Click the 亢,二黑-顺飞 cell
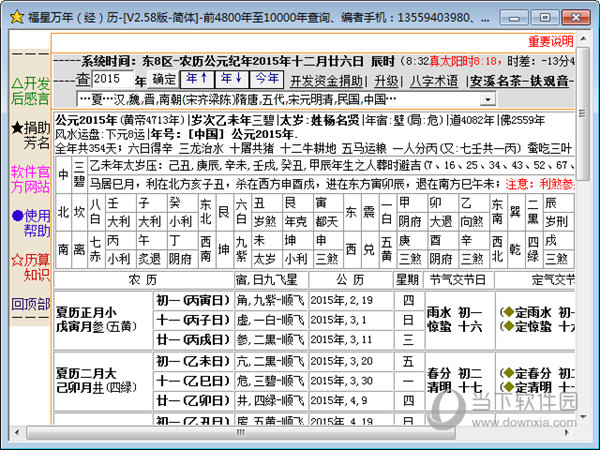The width and height of the screenshot is (600, 450). tap(271, 362)
